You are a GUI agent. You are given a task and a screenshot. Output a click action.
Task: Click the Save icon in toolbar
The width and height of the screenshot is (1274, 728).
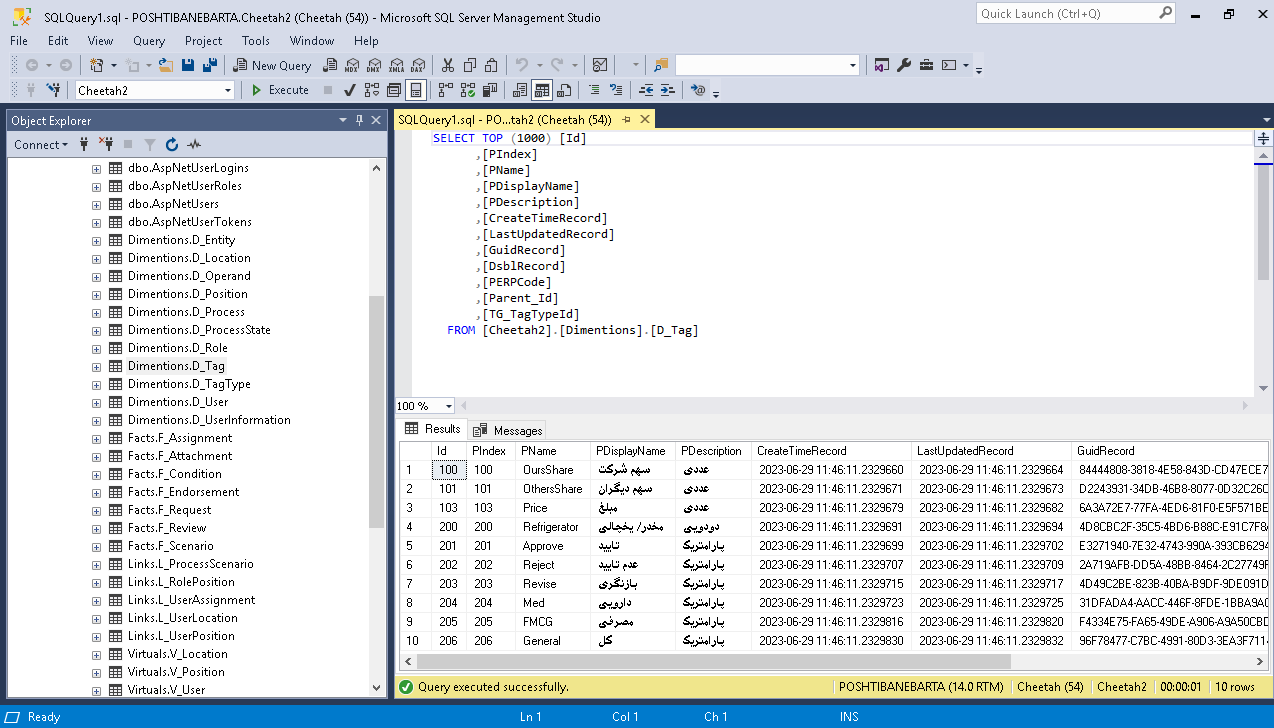(188, 65)
